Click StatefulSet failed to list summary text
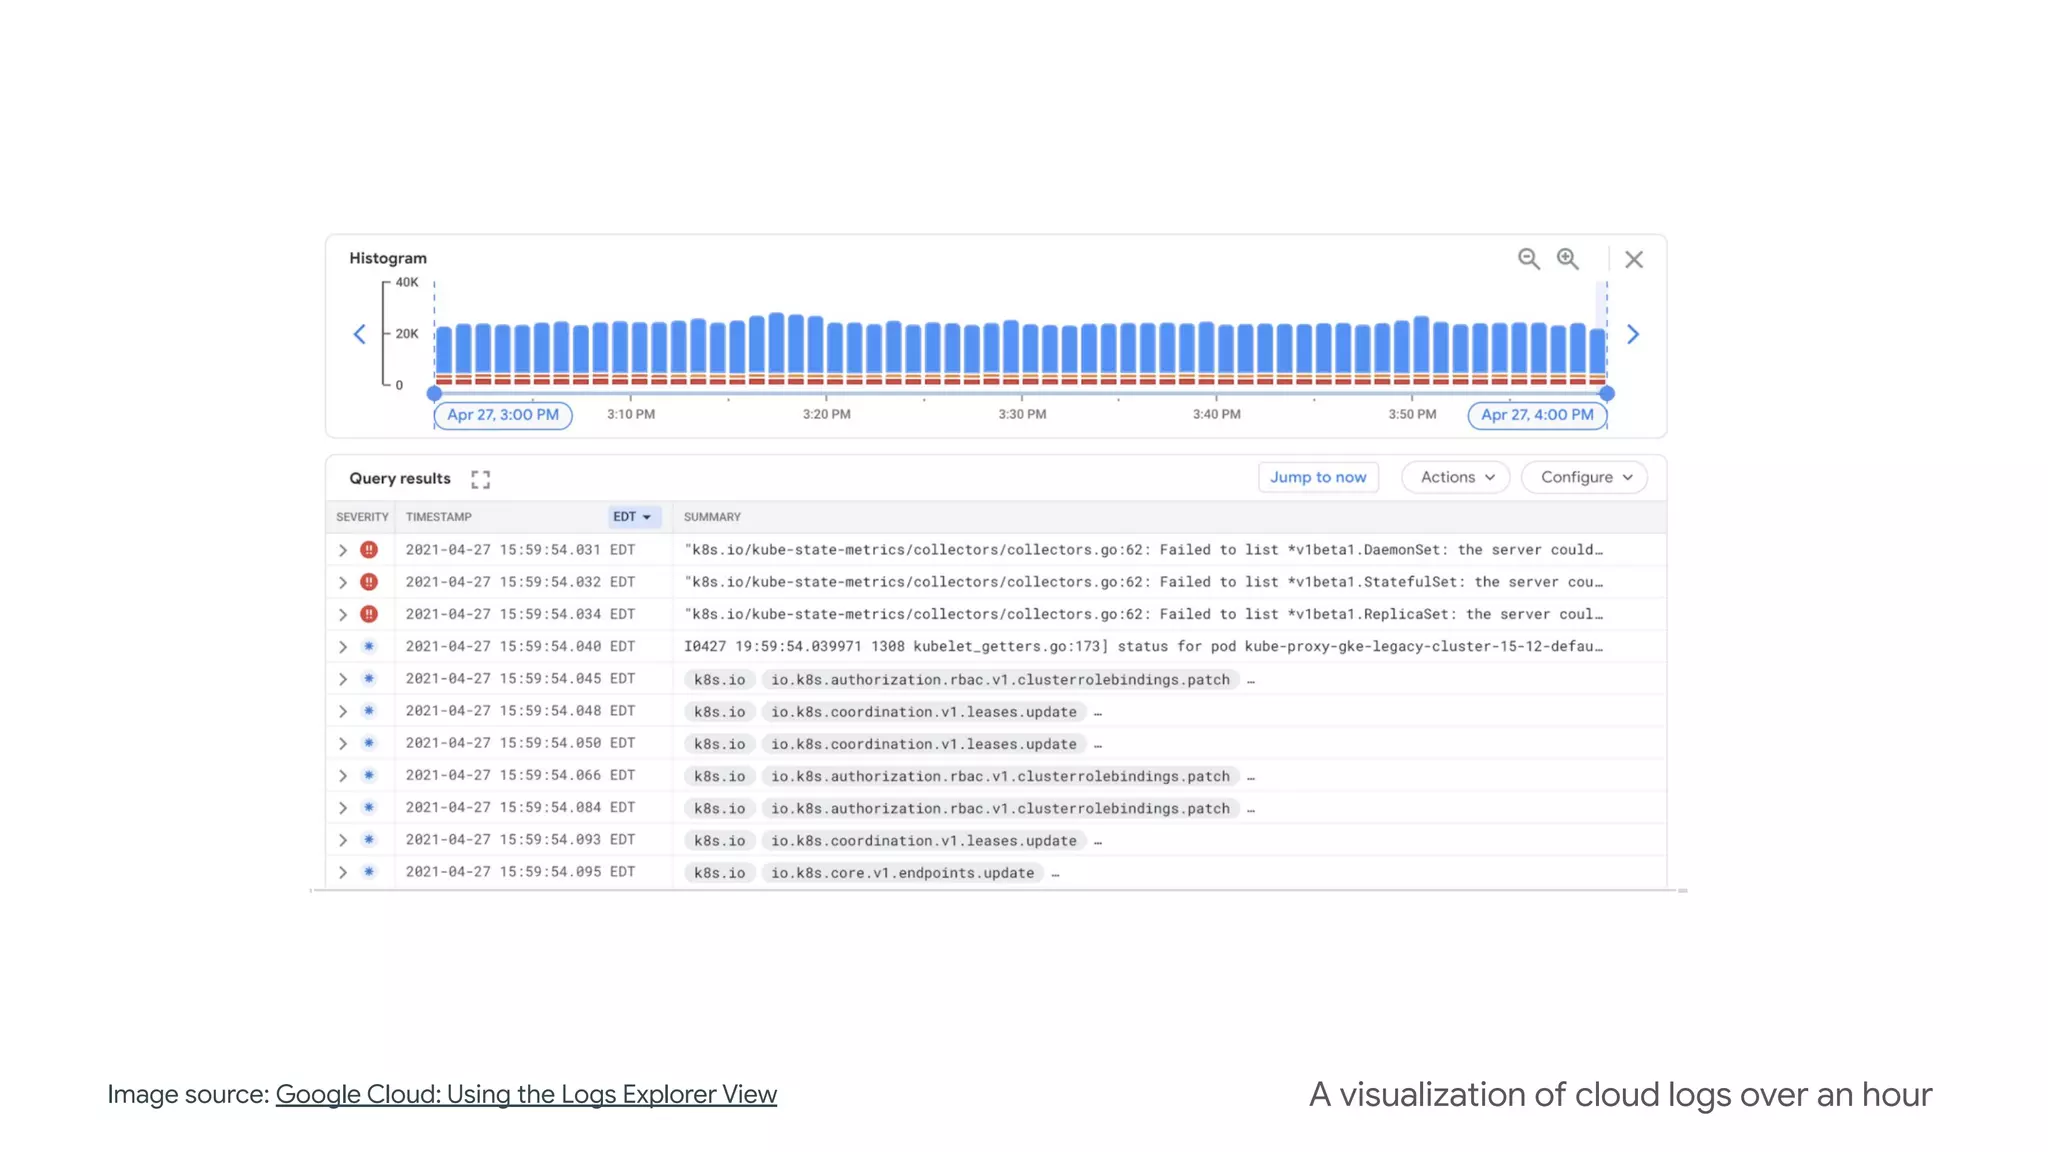The height and width of the screenshot is (1152, 2048). pyautogui.click(x=1143, y=582)
